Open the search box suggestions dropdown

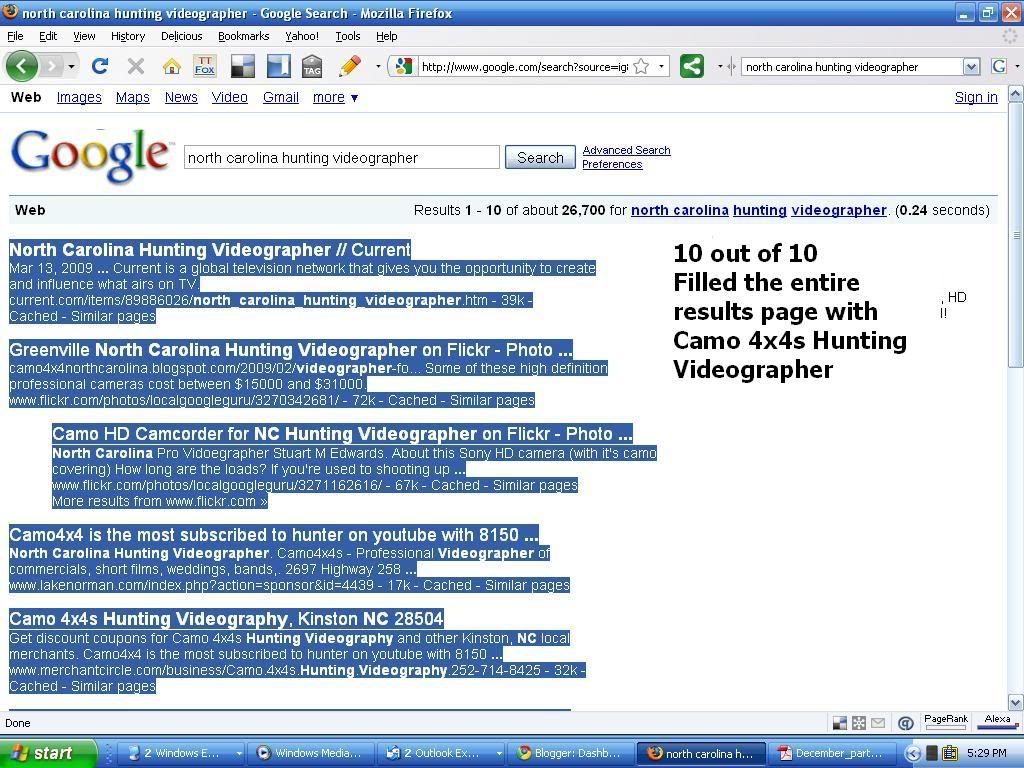[x=972, y=67]
